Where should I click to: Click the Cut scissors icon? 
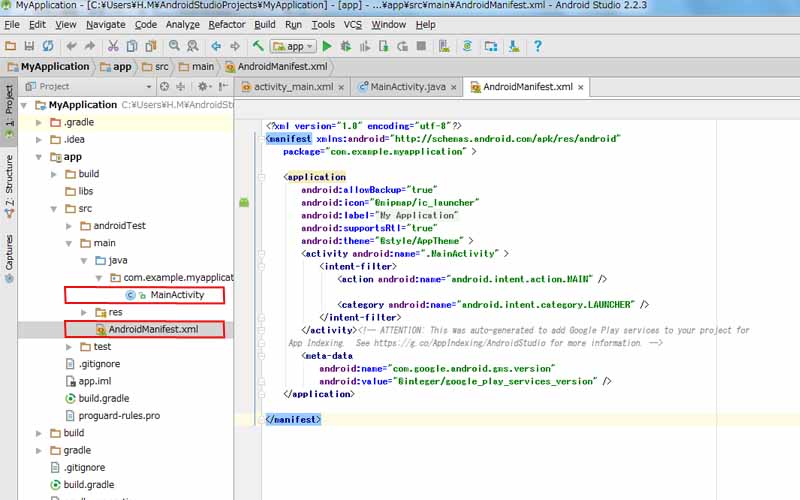(x=113, y=46)
